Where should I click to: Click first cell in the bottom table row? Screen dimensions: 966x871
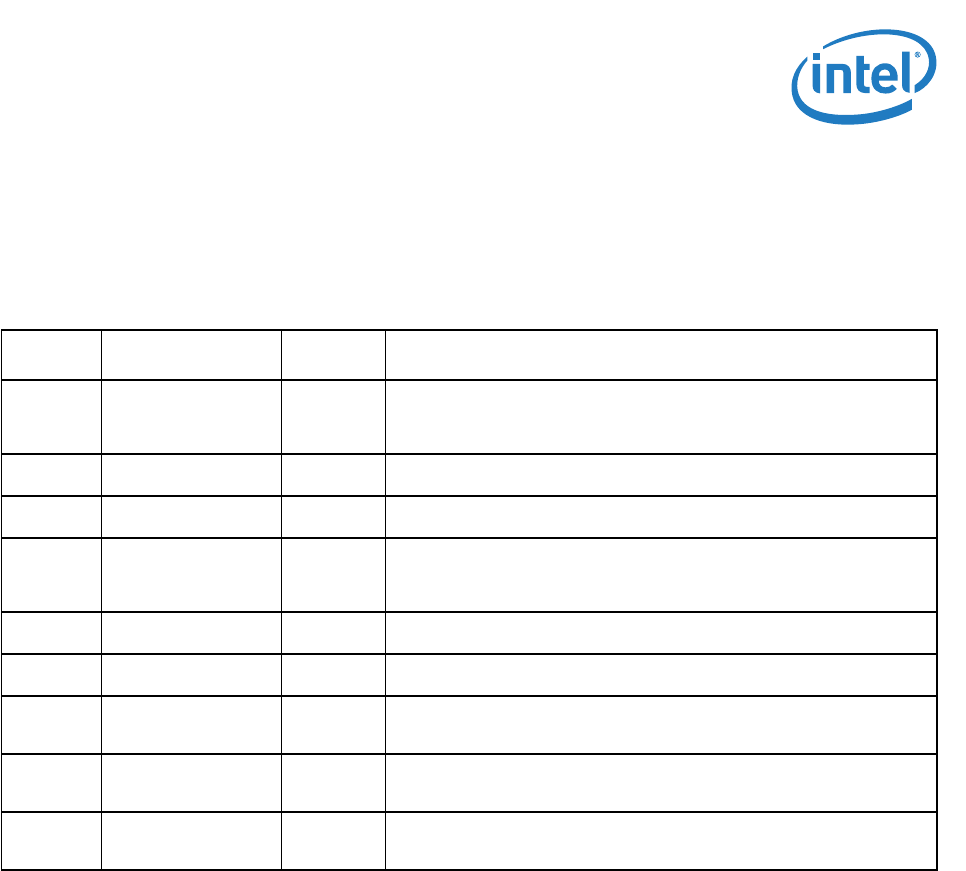[51, 840]
